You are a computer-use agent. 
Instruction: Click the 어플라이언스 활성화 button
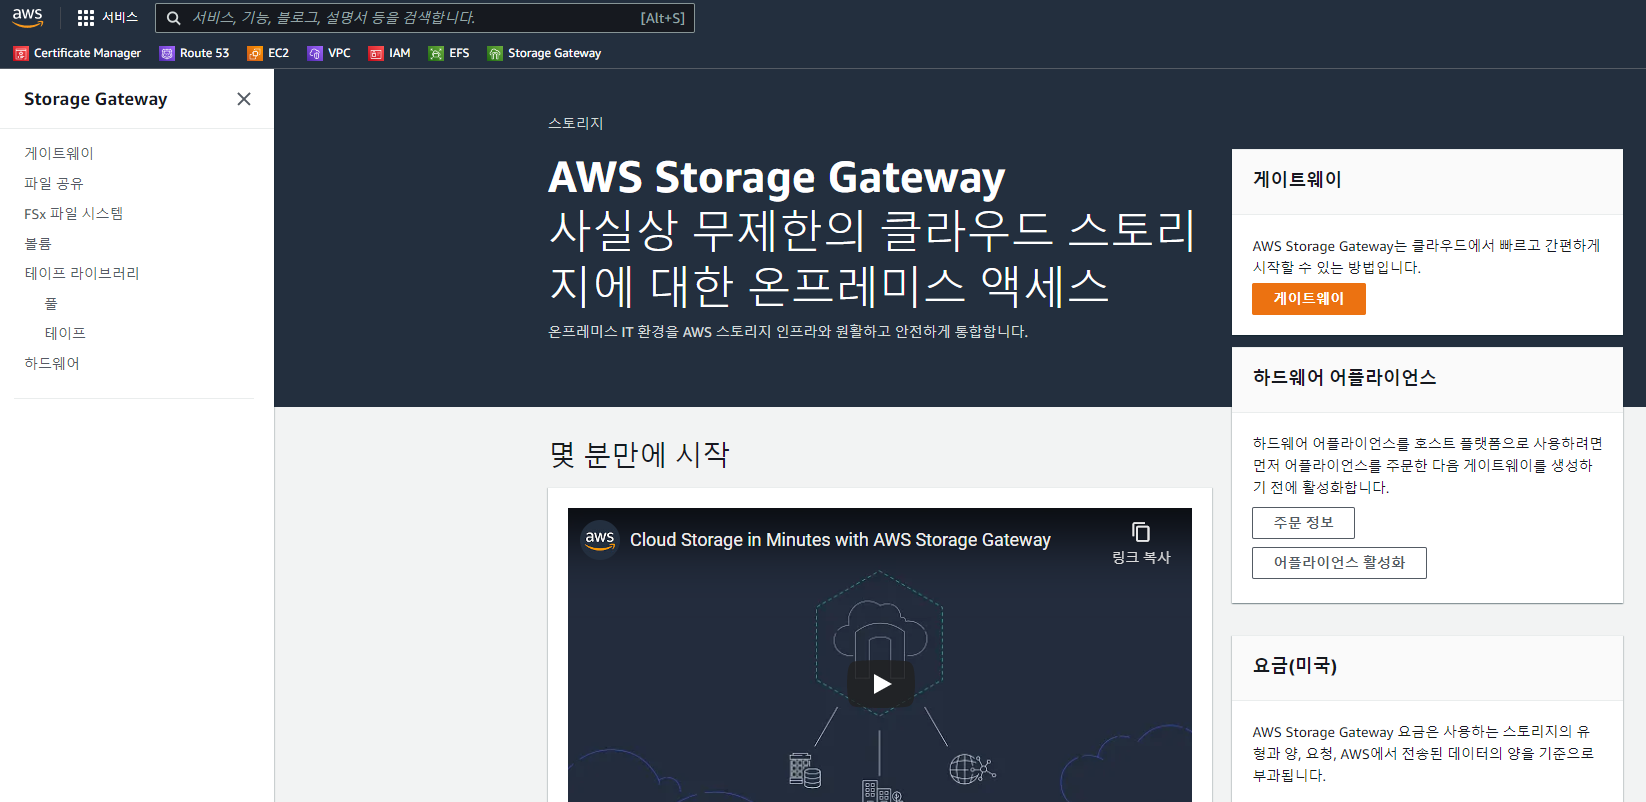(x=1339, y=563)
